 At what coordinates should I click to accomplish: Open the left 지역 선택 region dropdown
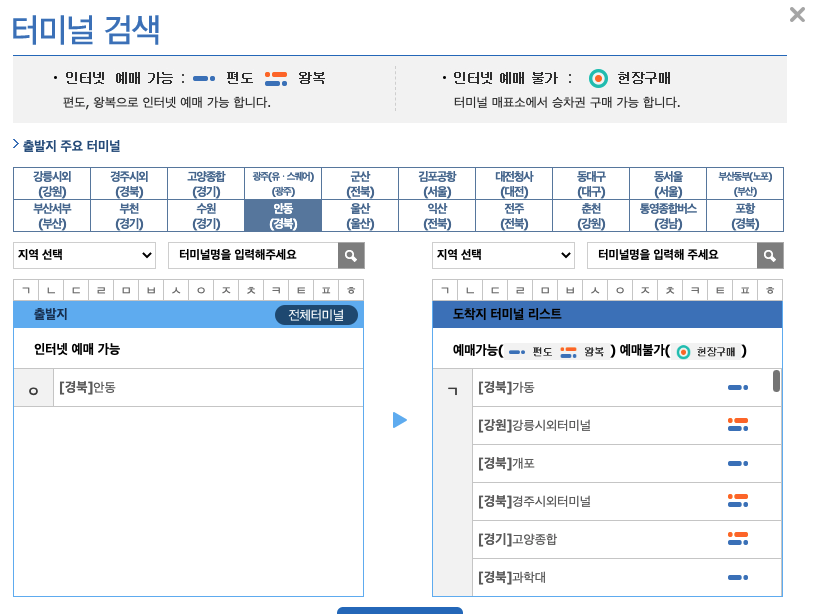84,255
